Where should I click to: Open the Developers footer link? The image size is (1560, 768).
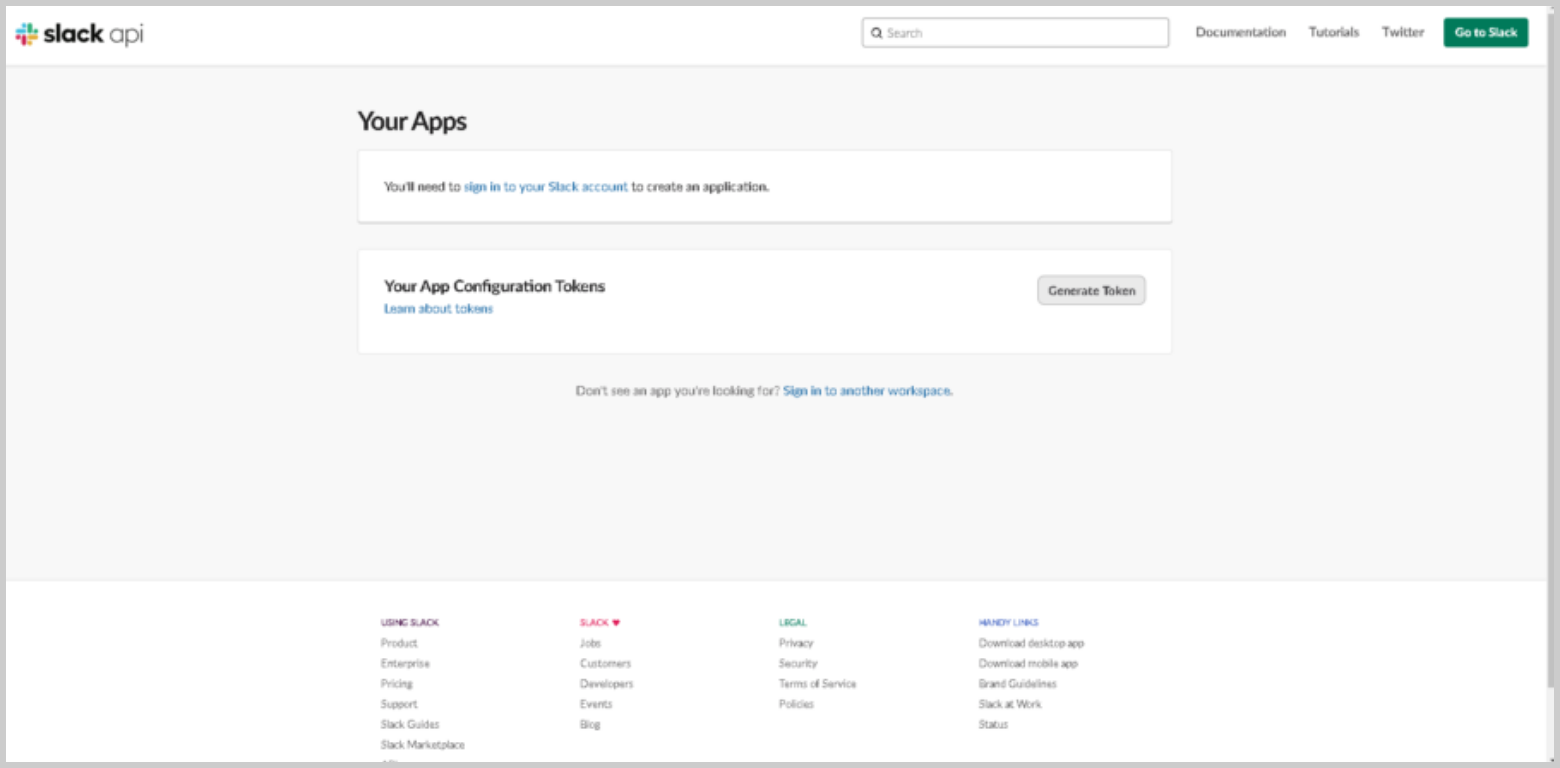point(606,684)
